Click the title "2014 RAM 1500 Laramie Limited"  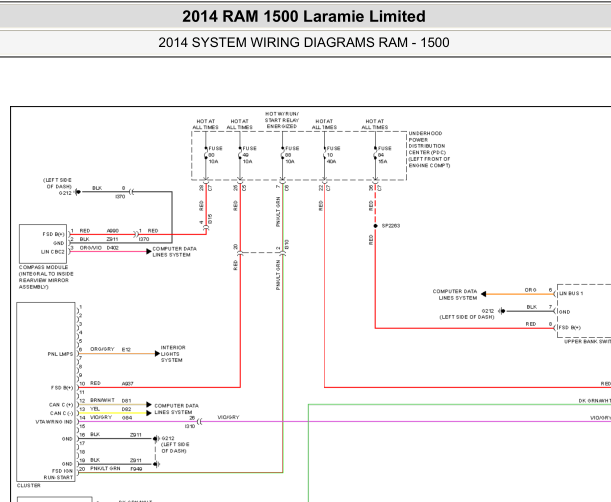304,16
